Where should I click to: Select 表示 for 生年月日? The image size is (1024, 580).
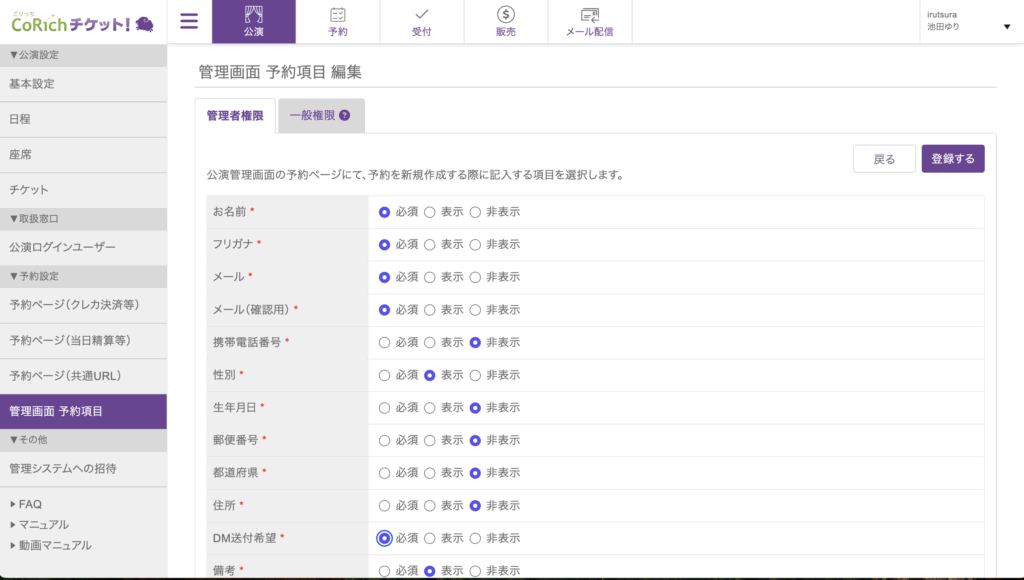(430, 408)
